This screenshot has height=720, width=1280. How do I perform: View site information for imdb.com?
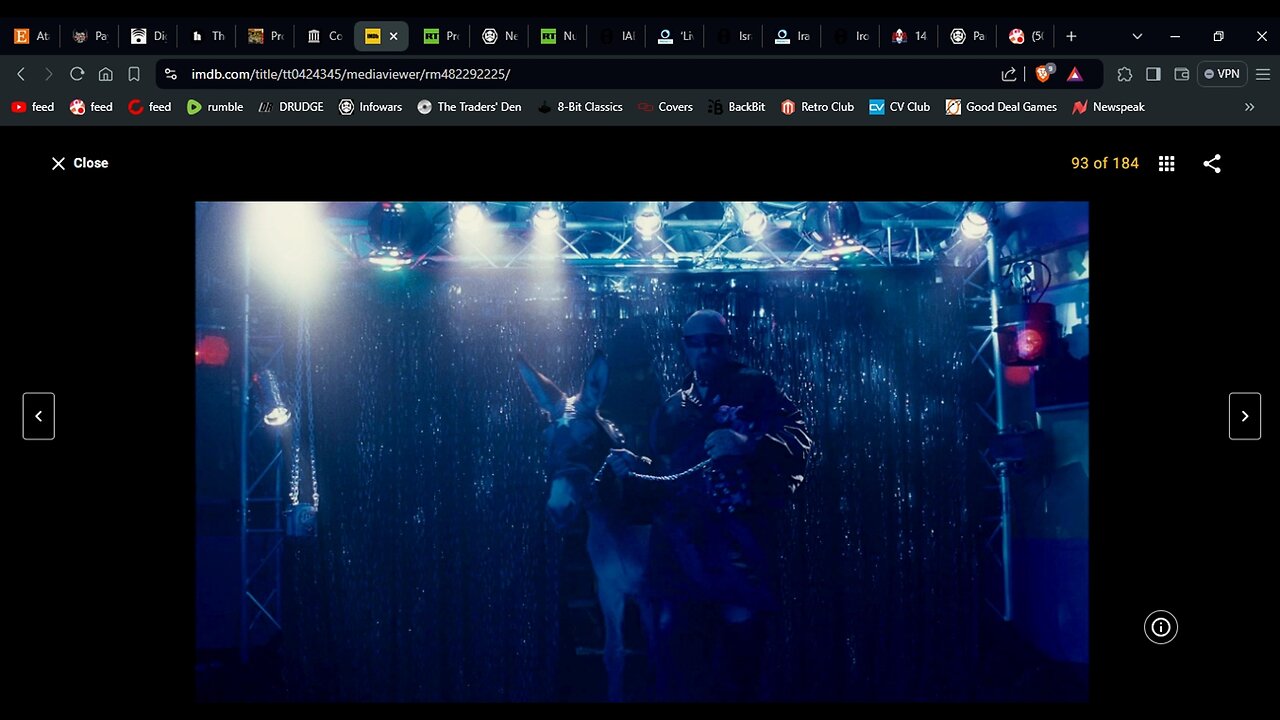(x=171, y=74)
